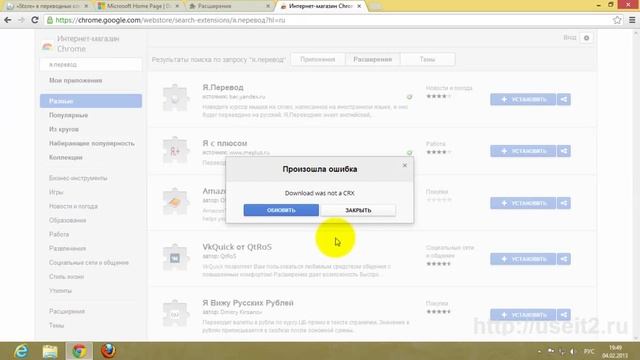Switch to Расширения browser tab
Image resolution: width=640 pixels, height=360 pixels.
(229, 6)
